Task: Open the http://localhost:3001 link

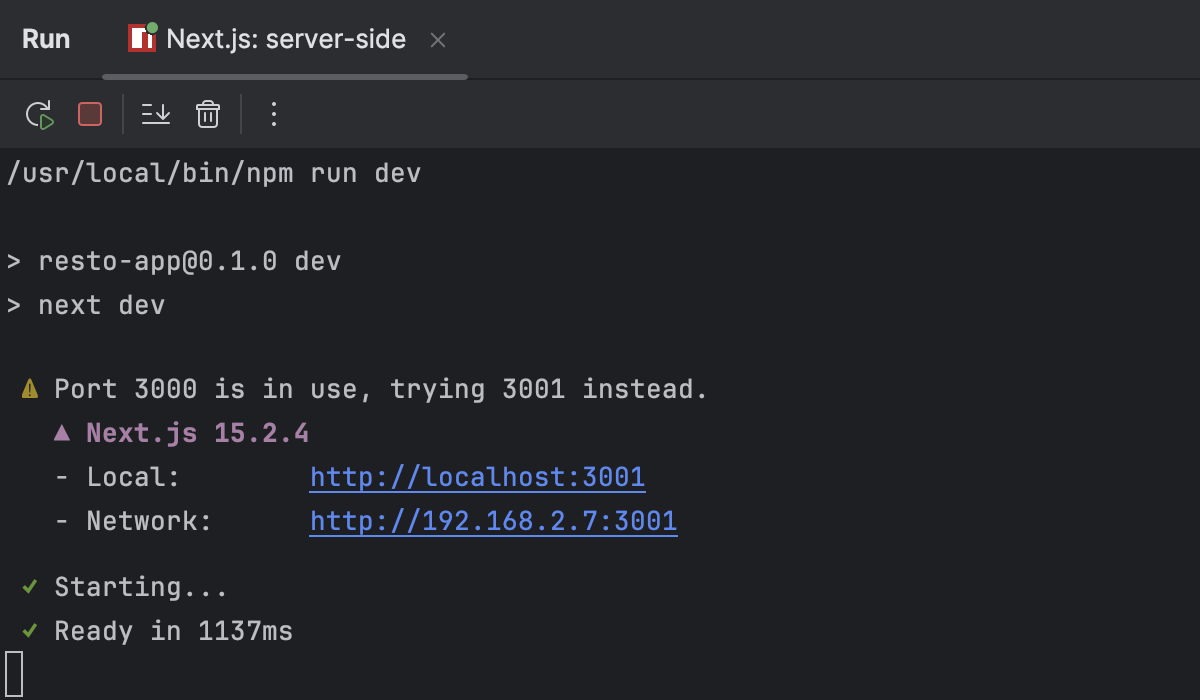Action: 477,476
